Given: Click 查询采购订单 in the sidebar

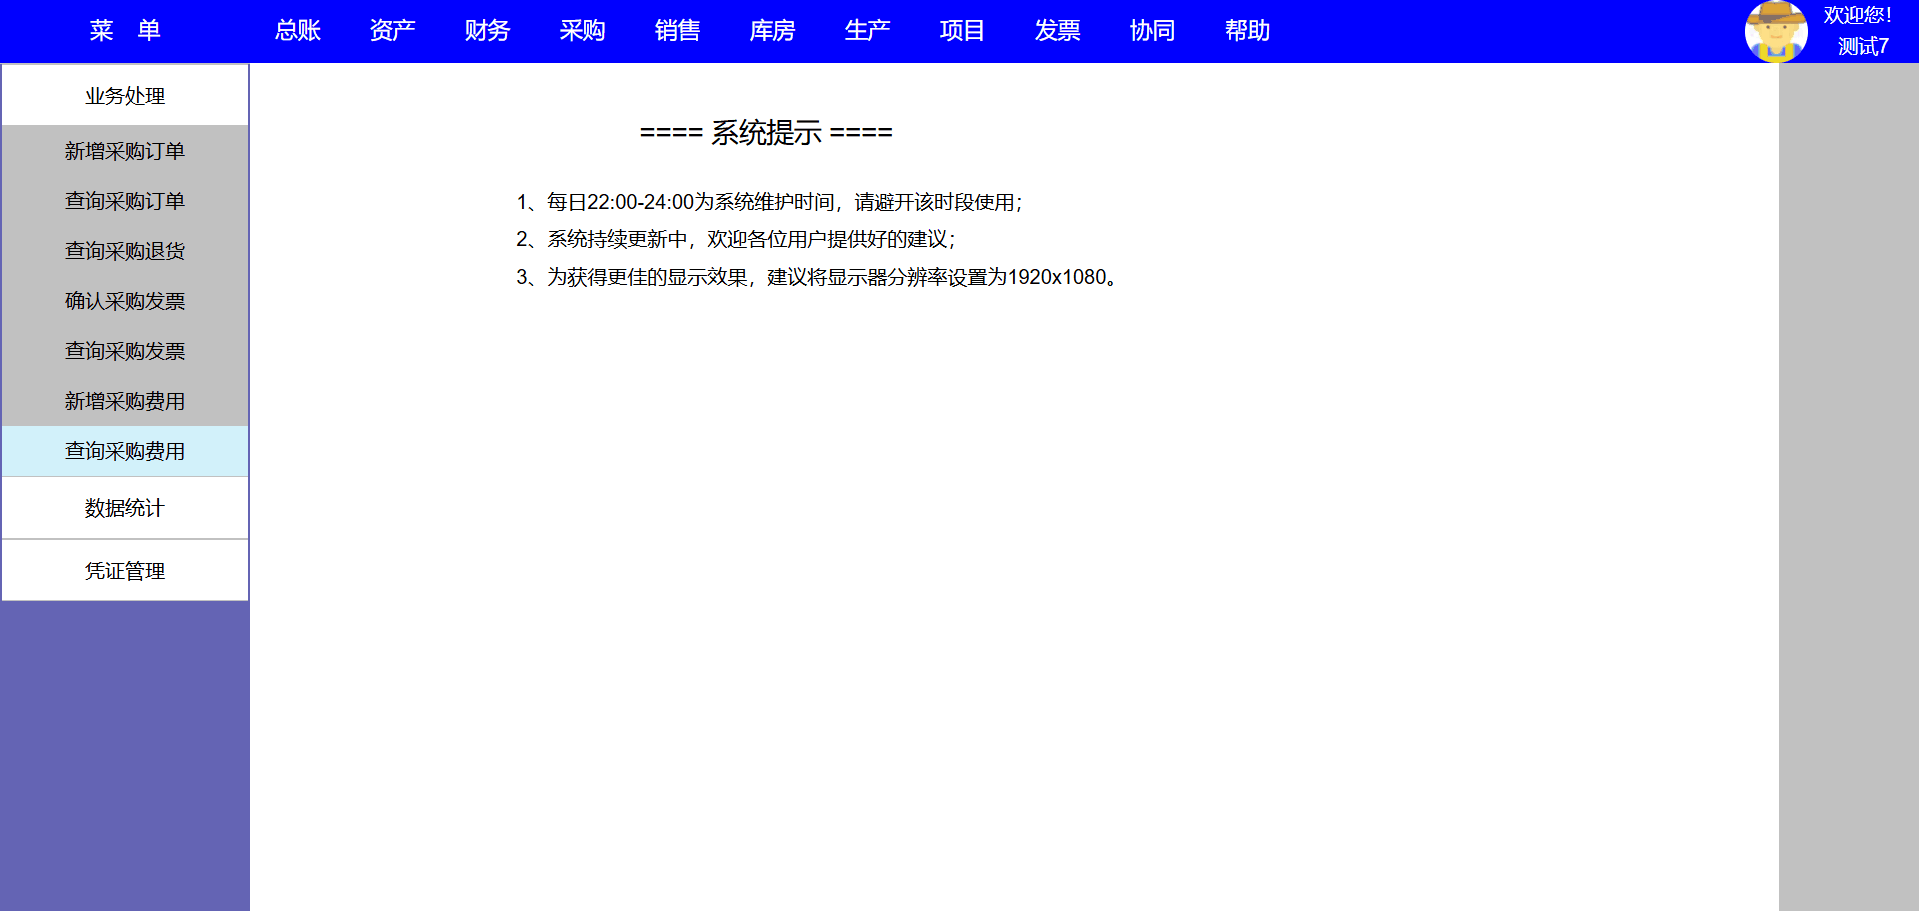Looking at the screenshot, I should pos(125,201).
